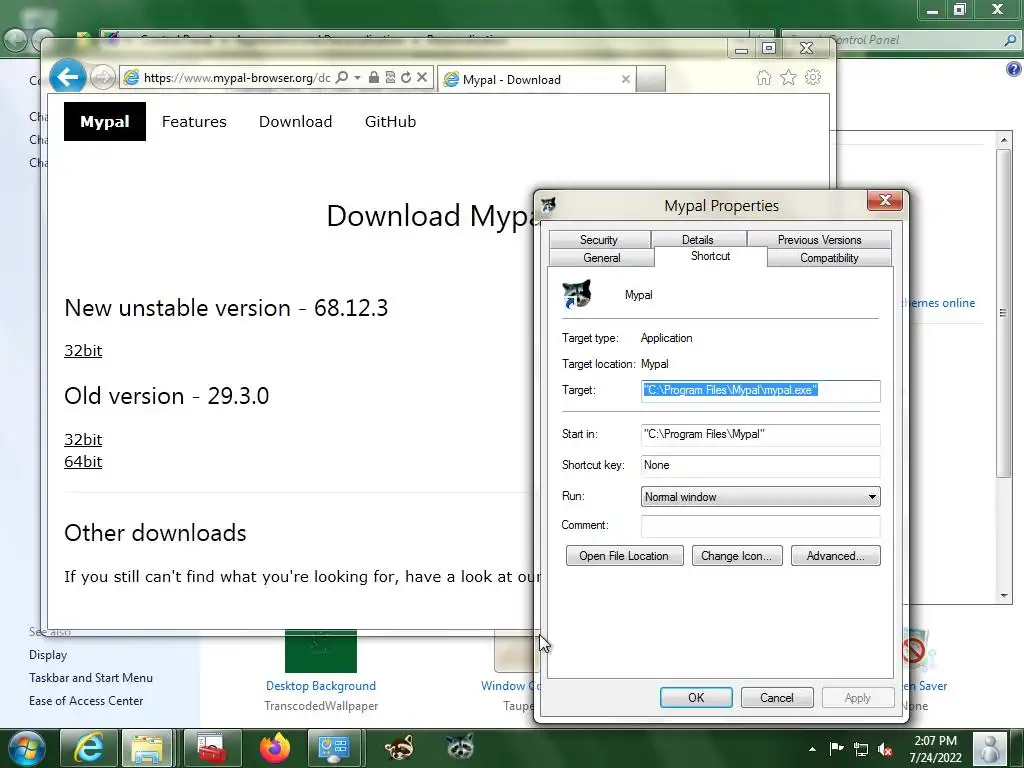
Task: Open the network tray icon
Action: coord(861,750)
